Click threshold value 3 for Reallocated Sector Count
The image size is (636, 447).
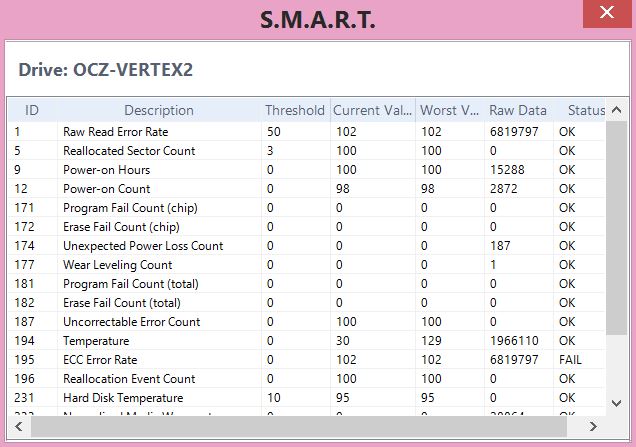pos(270,151)
